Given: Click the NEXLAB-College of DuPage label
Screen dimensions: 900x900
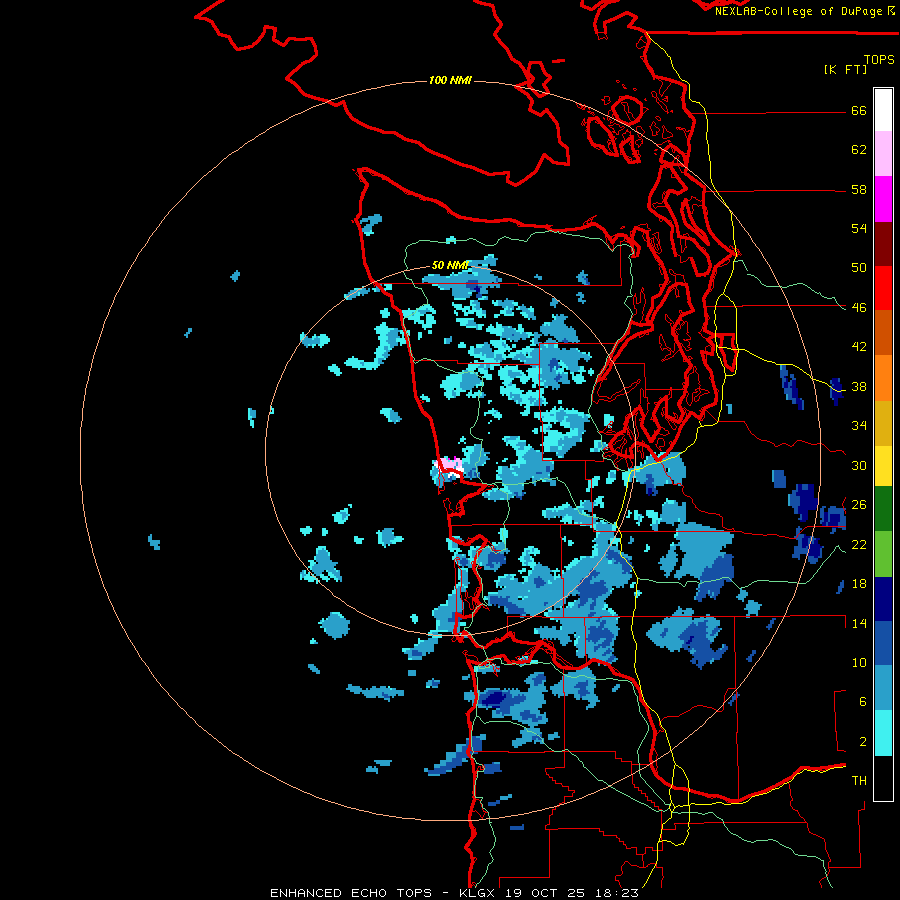Looking at the screenshot, I should click(798, 11).
